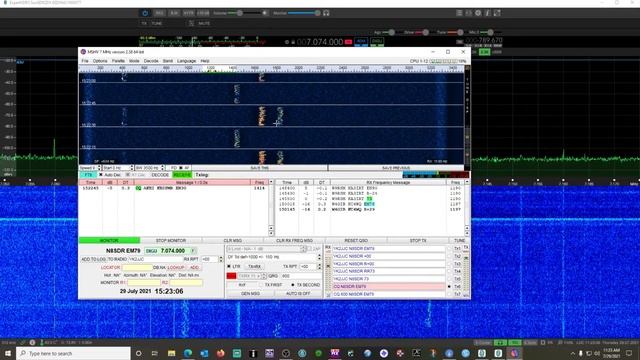Toggle ExpertSDR fullscreen icon
The height and width of the screenshot is (360, 640).
pos(497,13)
